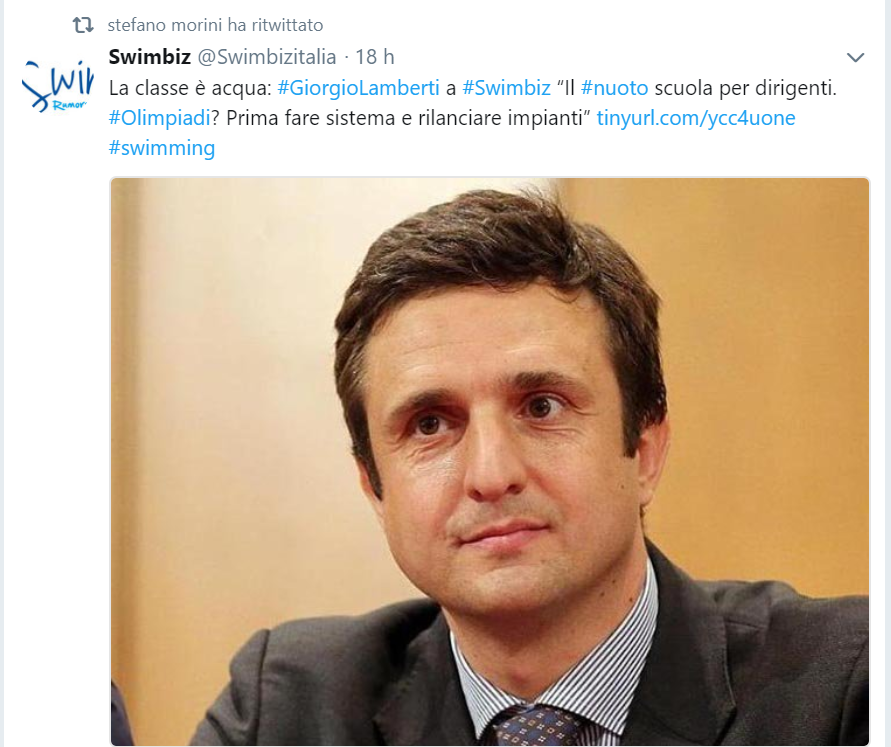Click the "La classe è acqua:" tweet text

click(x=190, y=88)
